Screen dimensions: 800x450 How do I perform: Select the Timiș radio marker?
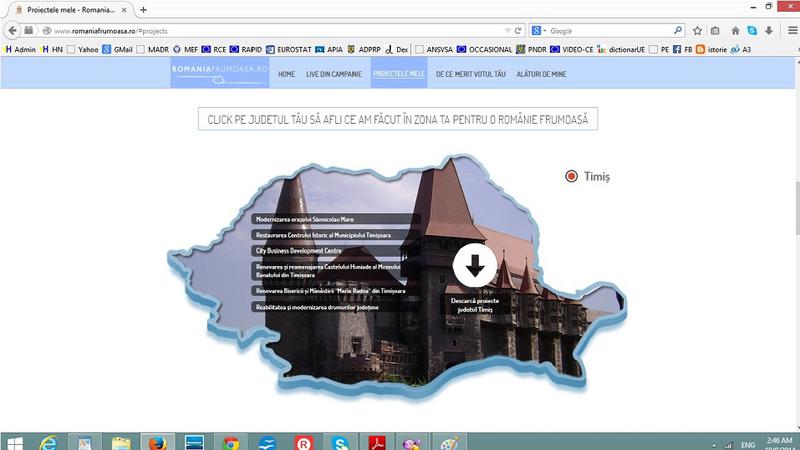571,176
